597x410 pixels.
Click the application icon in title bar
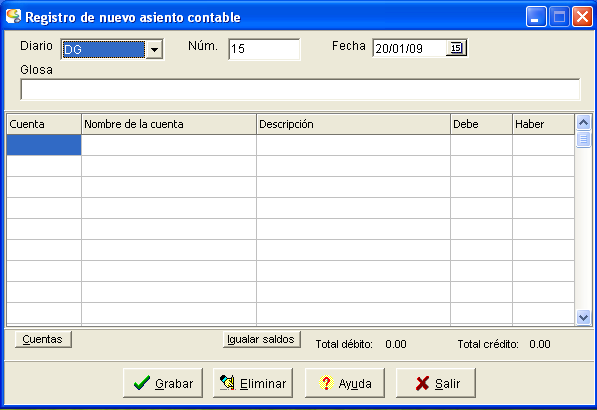14,16
